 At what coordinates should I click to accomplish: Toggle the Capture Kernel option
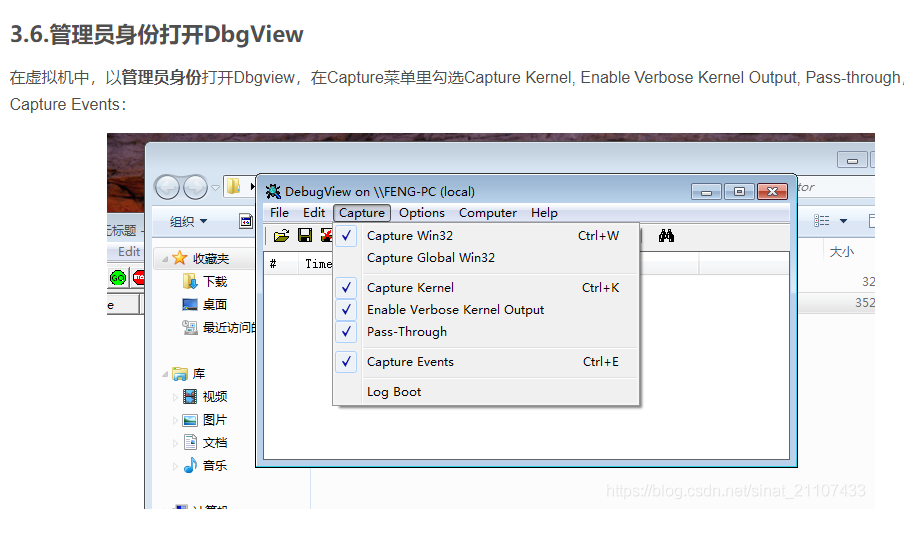[346, 288]
